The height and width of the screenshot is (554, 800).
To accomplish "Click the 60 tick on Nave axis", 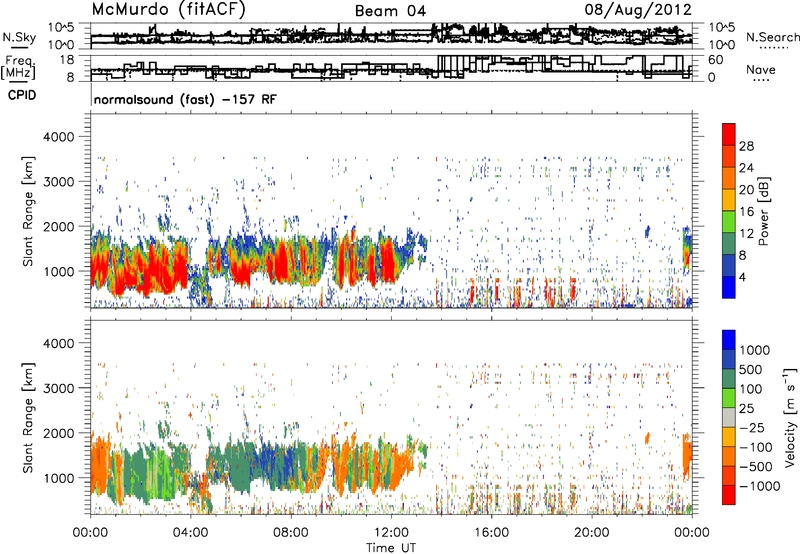I will 716,60.
